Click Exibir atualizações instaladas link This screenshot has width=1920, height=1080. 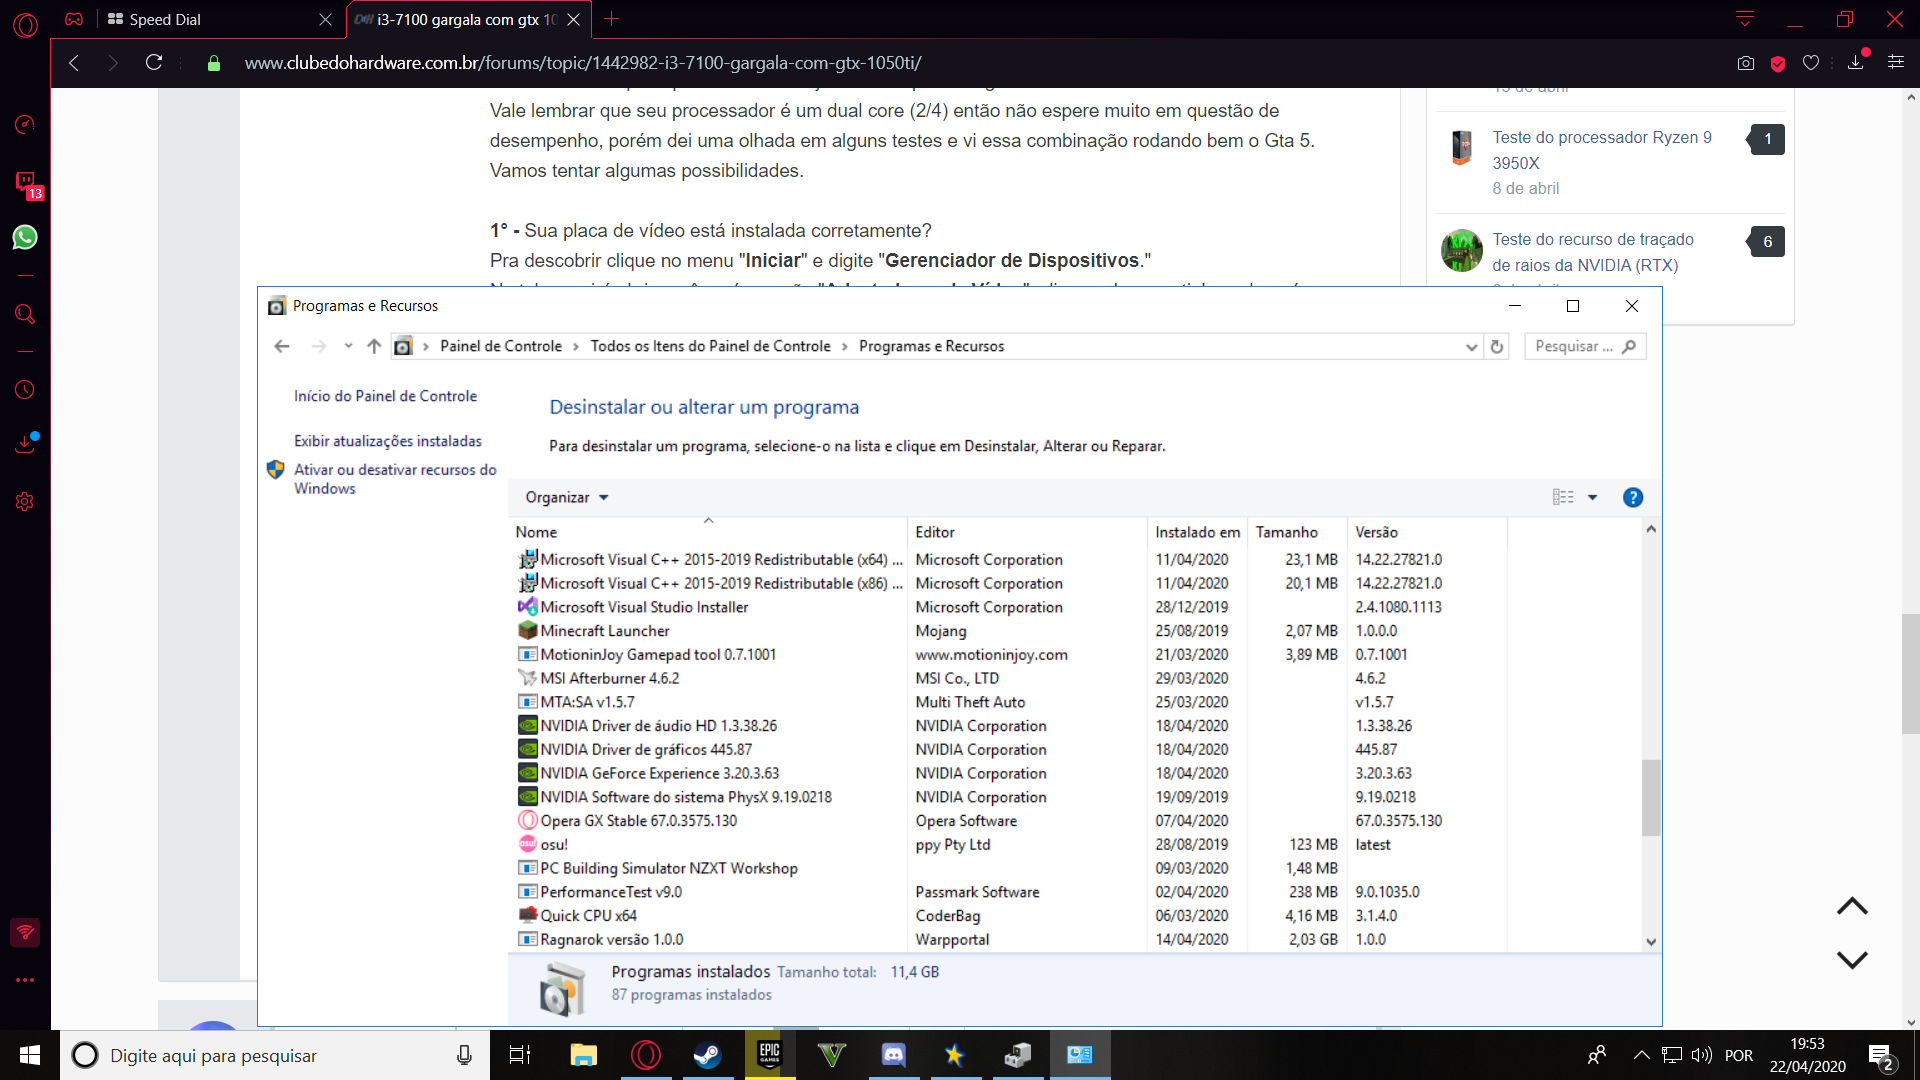[388, 441]
